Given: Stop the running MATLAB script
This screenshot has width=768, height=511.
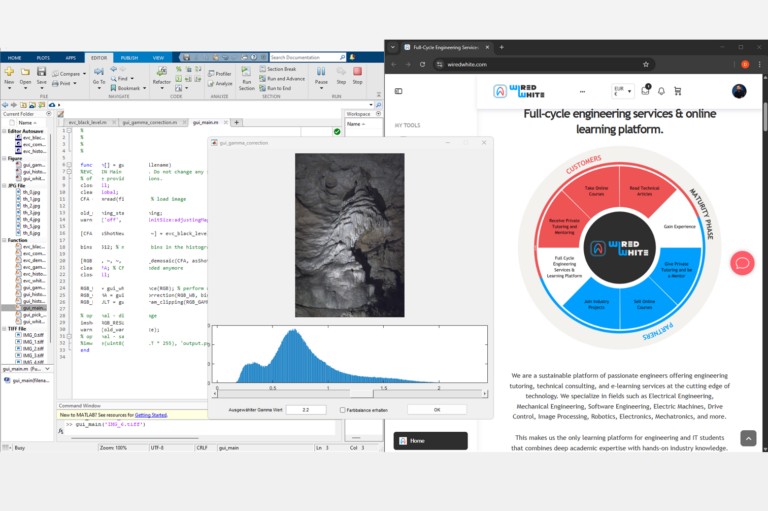Looking at the screenshot, I should tap(358, 72).
